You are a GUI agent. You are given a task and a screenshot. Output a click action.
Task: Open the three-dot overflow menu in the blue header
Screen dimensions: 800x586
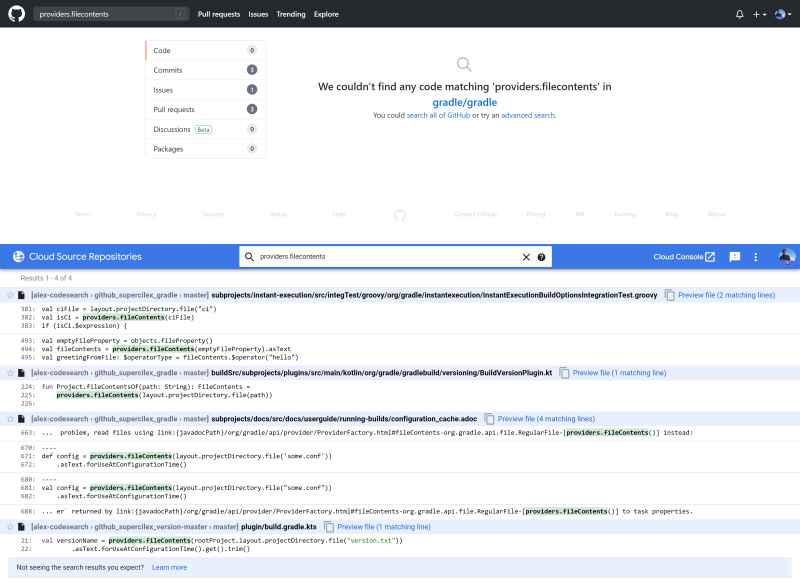coord(757,256)
